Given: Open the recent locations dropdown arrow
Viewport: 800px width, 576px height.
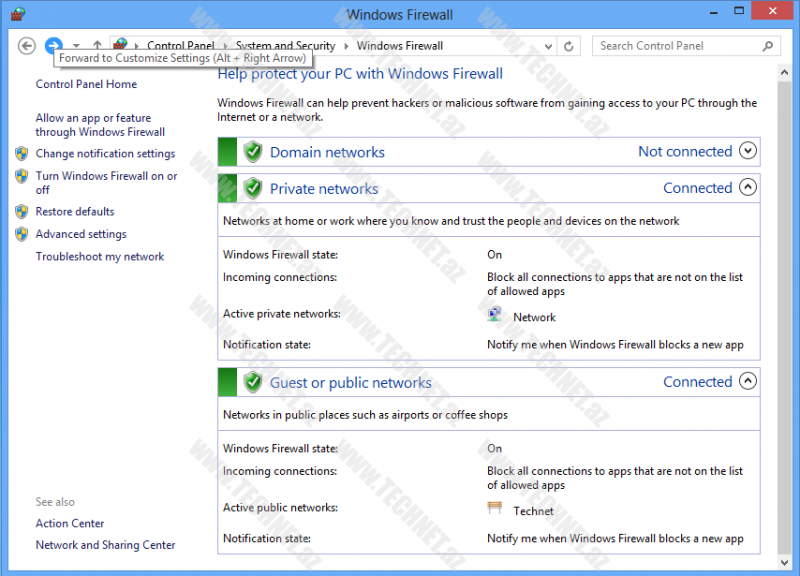Looking at the screenshot, I should click(76, 46).
